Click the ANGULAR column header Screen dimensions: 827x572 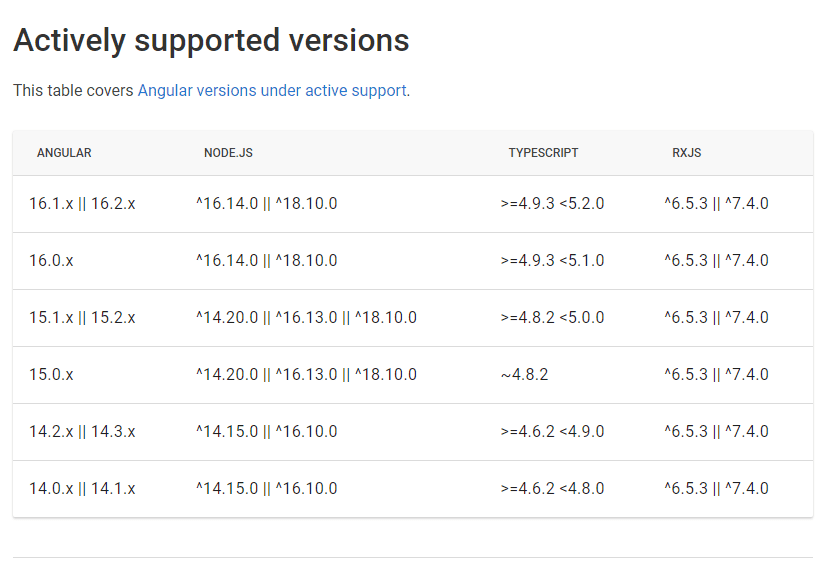[64, 153]
